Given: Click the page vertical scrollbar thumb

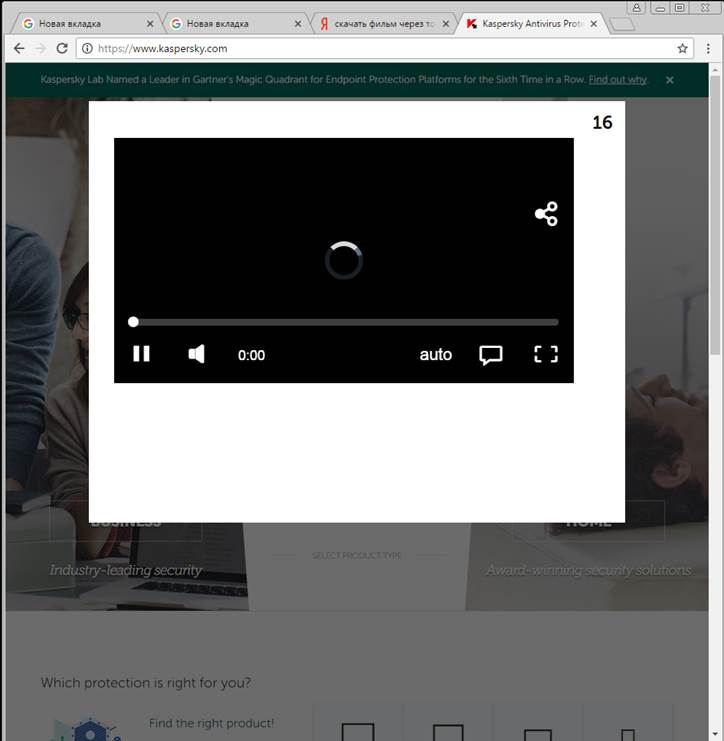Looking at the screenshot, I should click(x=715, y=215).
